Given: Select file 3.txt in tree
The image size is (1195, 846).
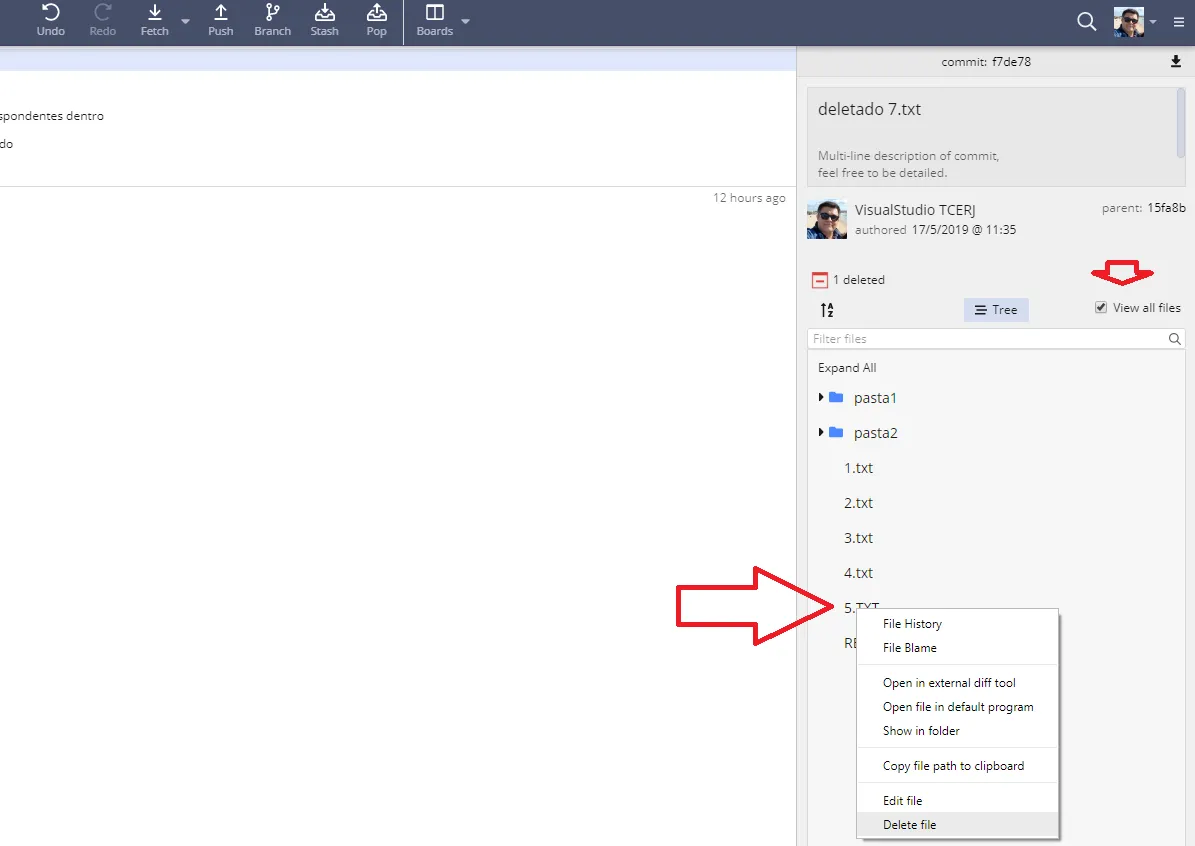Looking at the screenshot, I should pos(858,538).
